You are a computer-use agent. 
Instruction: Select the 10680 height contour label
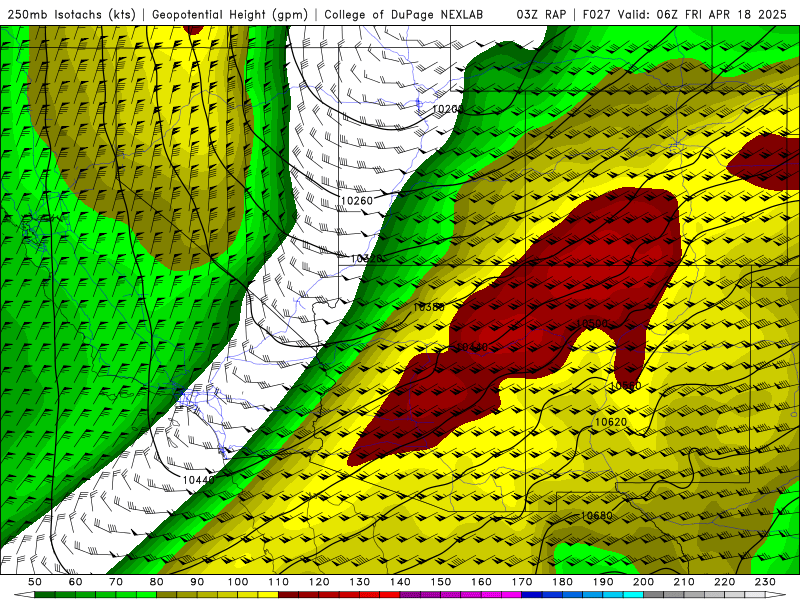(596, 515)
